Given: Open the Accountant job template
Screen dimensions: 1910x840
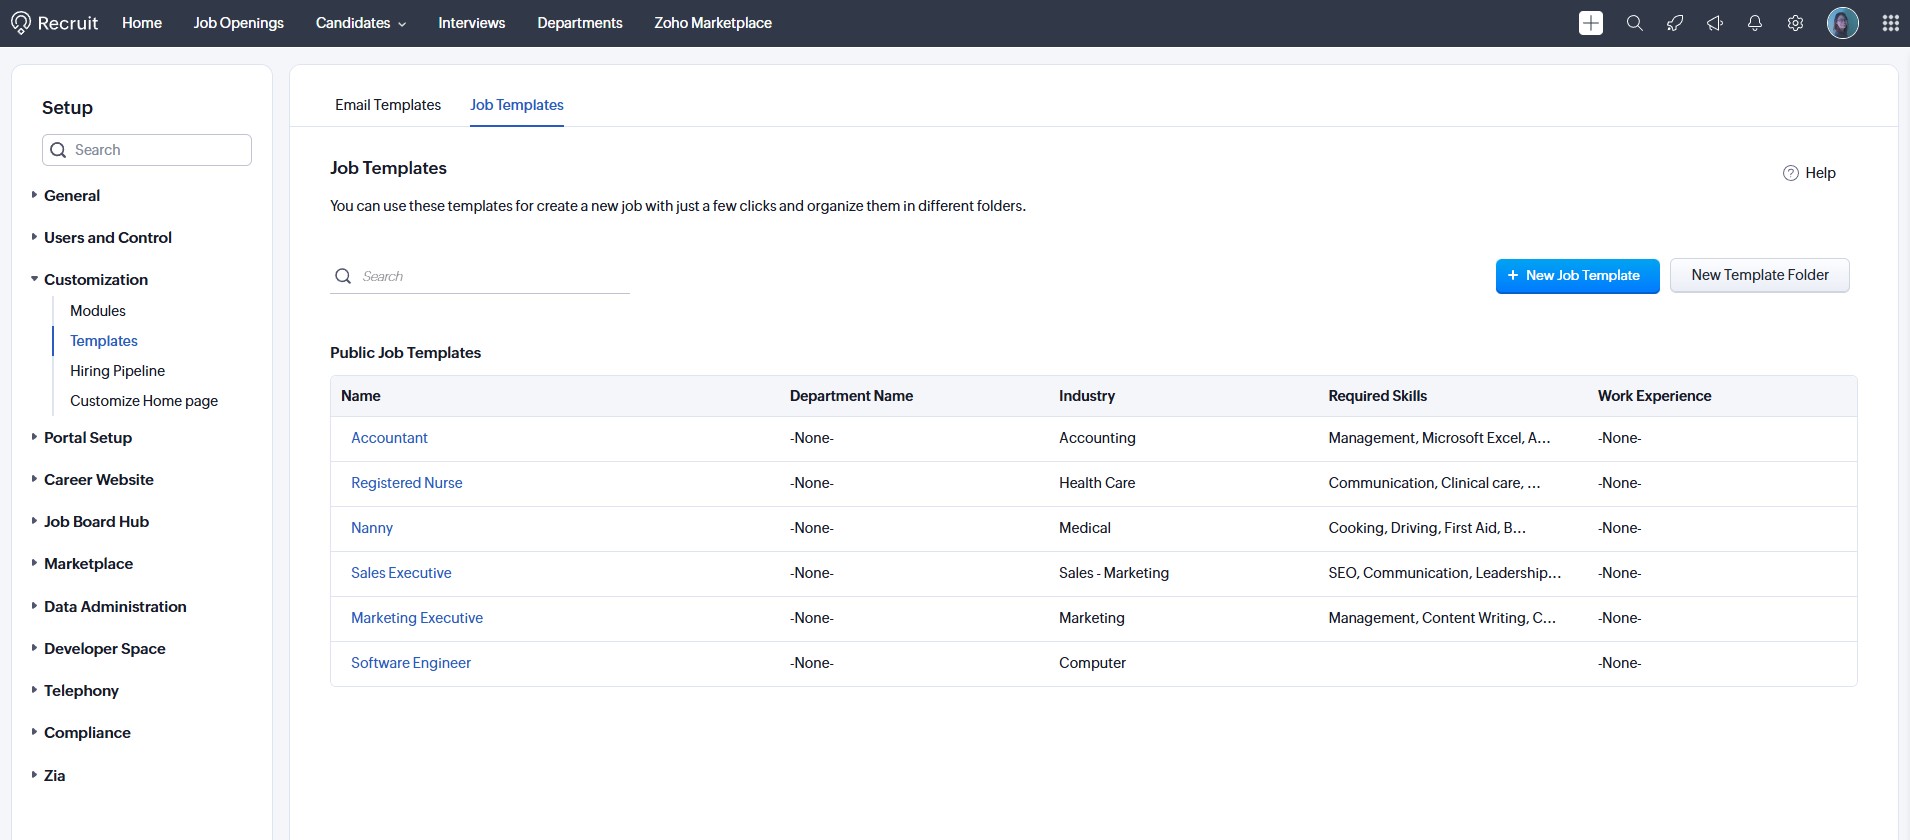Looking at the screenshot, I should [389, 438].
